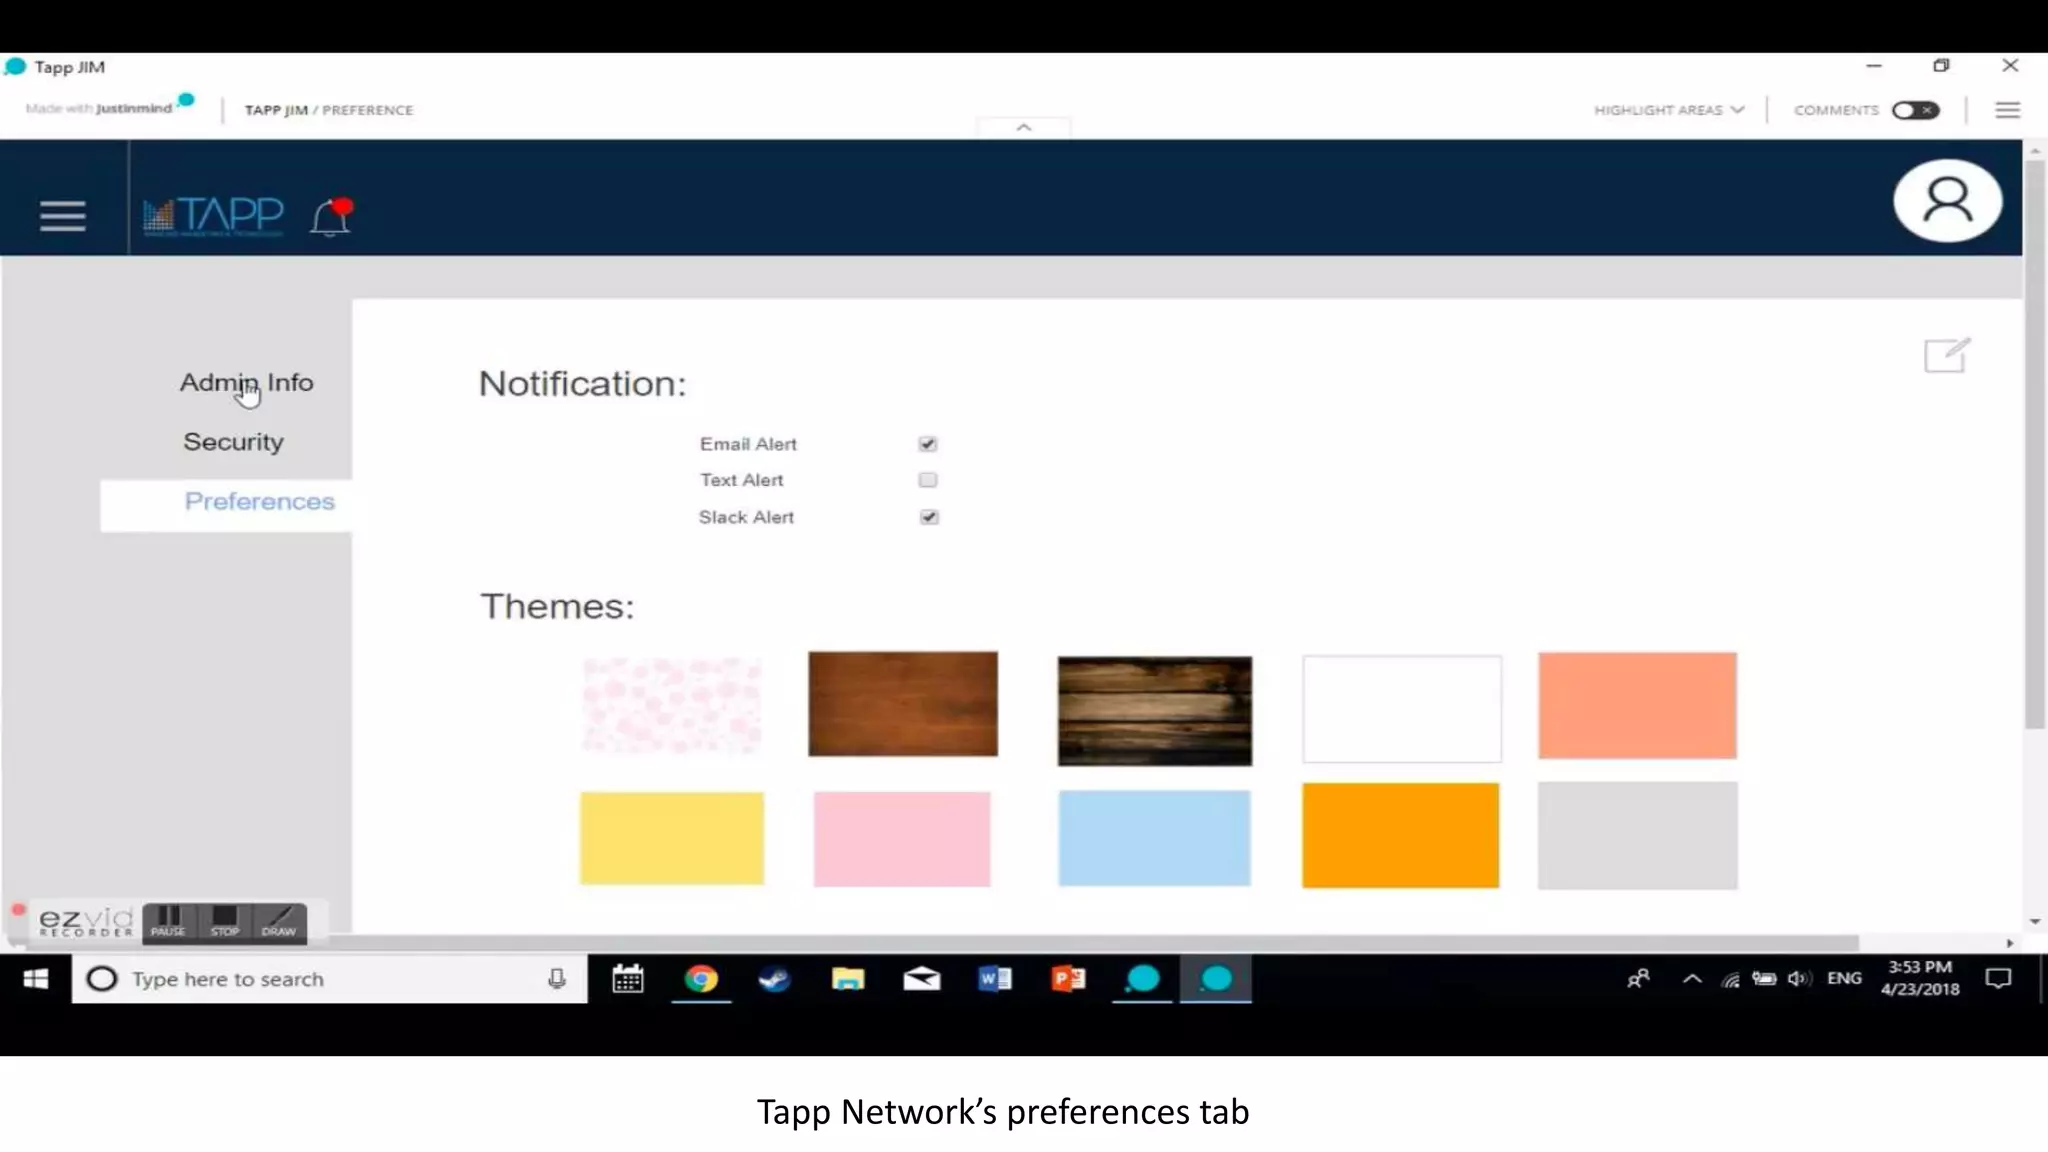
Task: Click the vertical scrollbar thumb
Action: [x=2035, y=444]
